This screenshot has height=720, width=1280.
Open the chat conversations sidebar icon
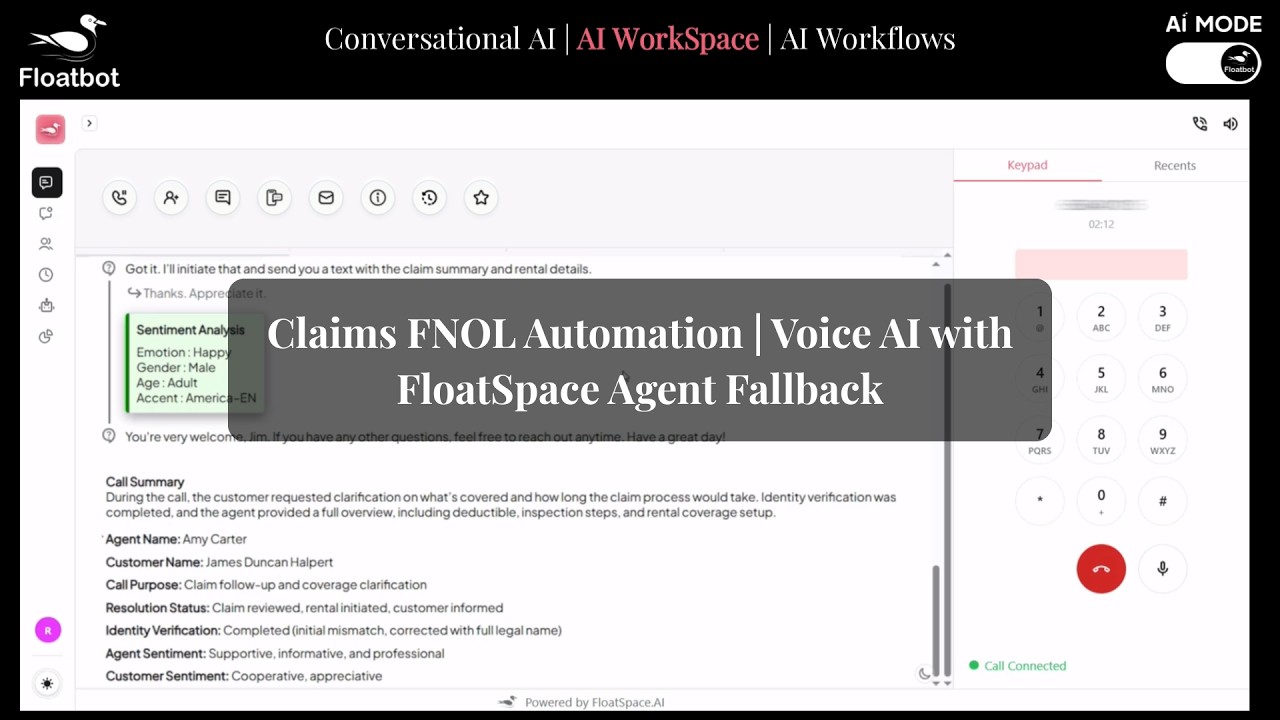(x=46, y=182)
